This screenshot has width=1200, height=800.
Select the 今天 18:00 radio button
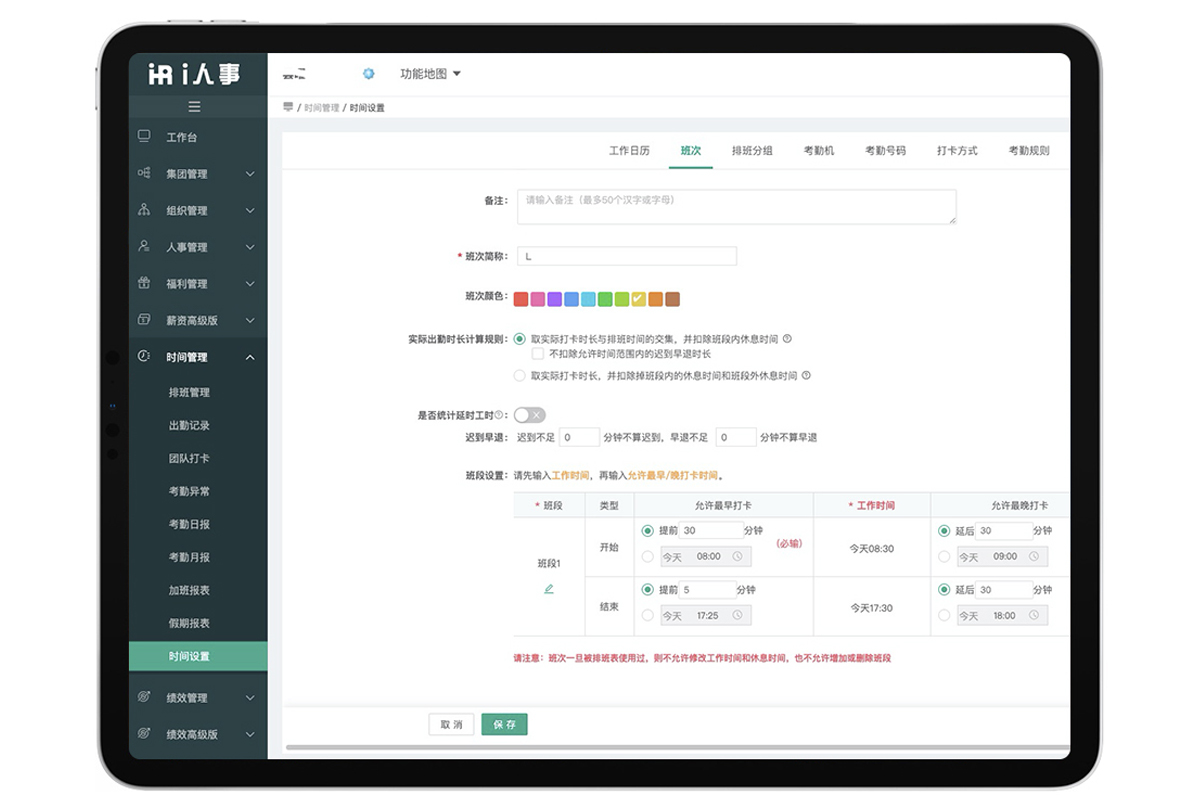click(945, 615)
